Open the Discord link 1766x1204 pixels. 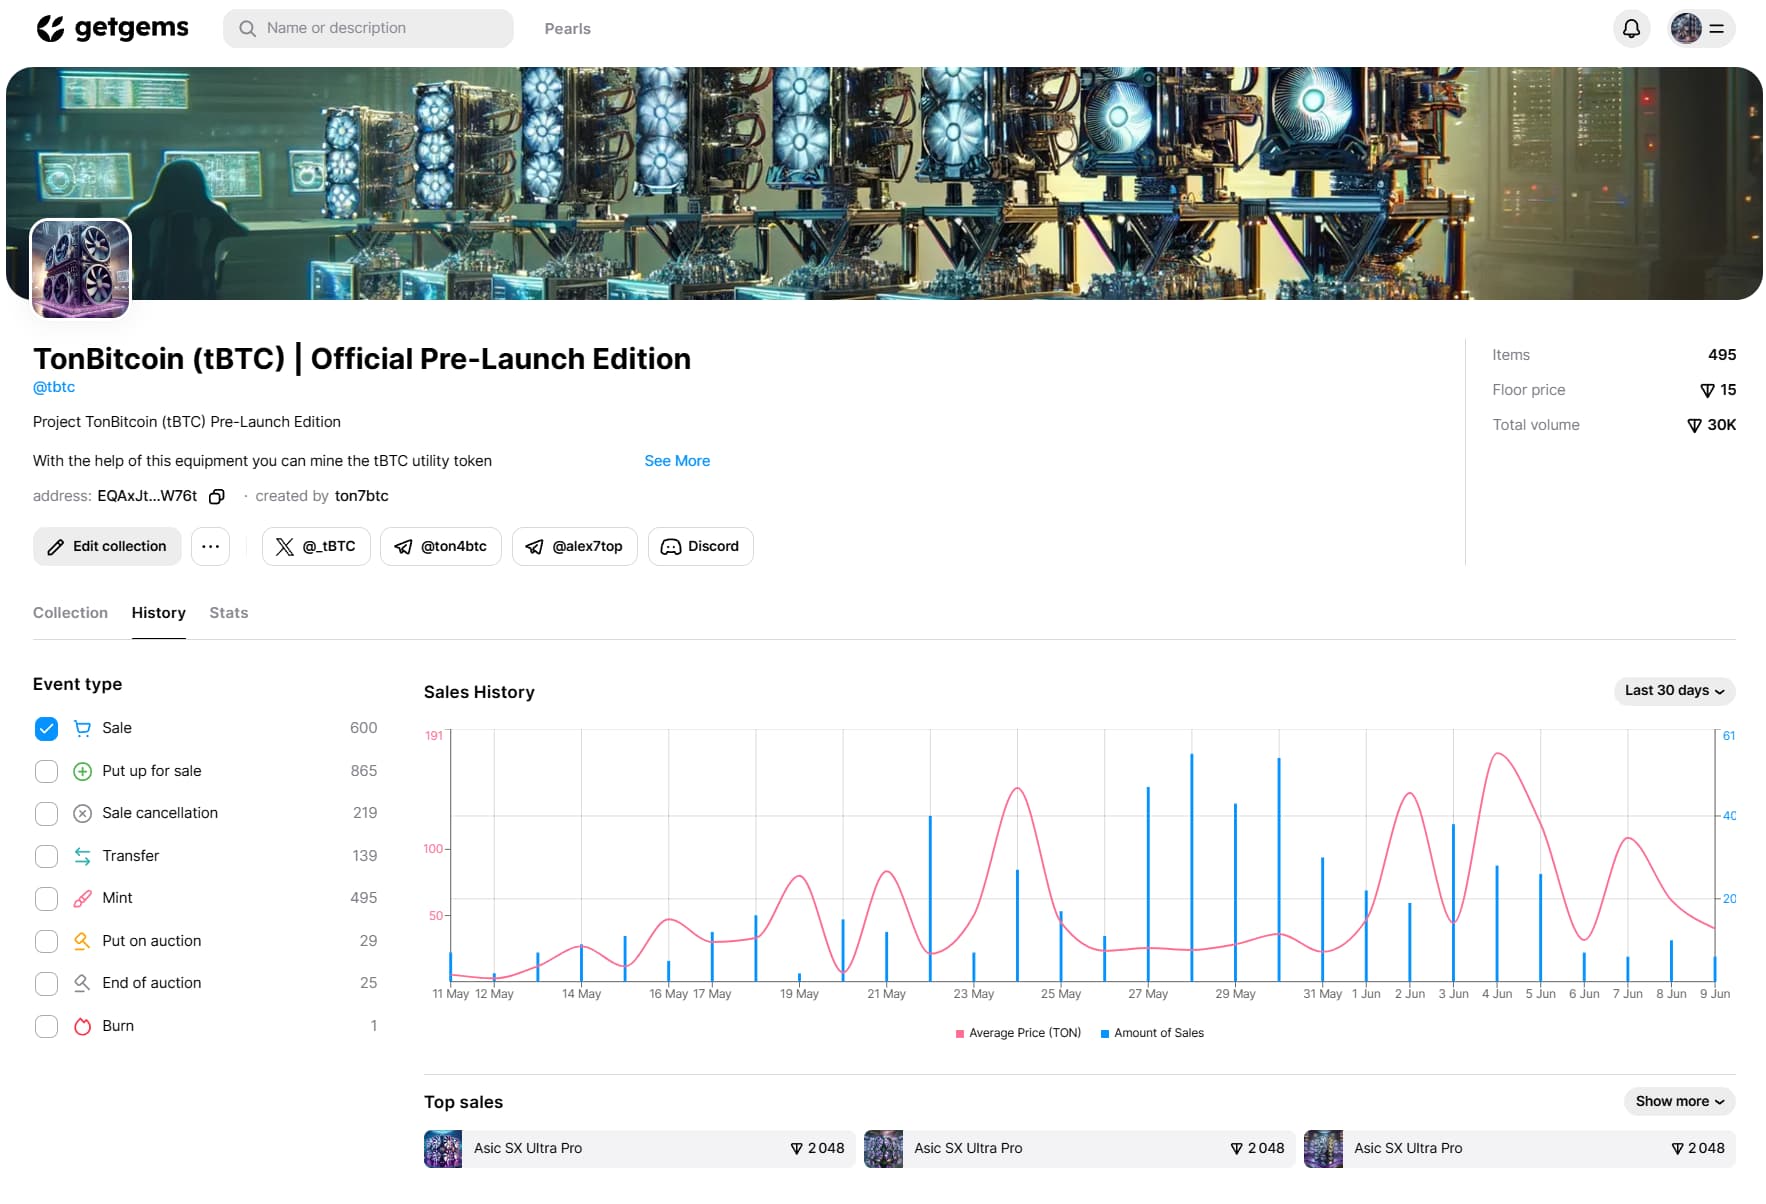coord(700,546)
